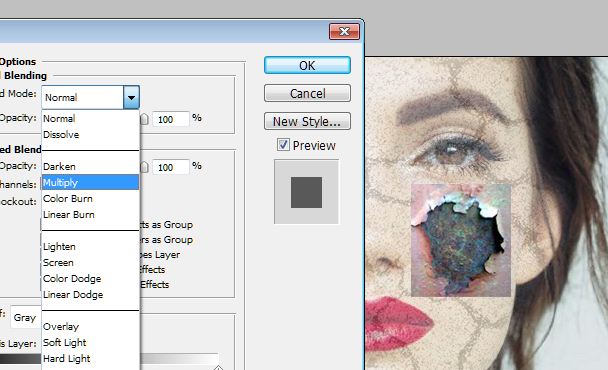Choose Linear Burn blend mode
The height and width of the screenshot is (370, 608).
point(90,214)
